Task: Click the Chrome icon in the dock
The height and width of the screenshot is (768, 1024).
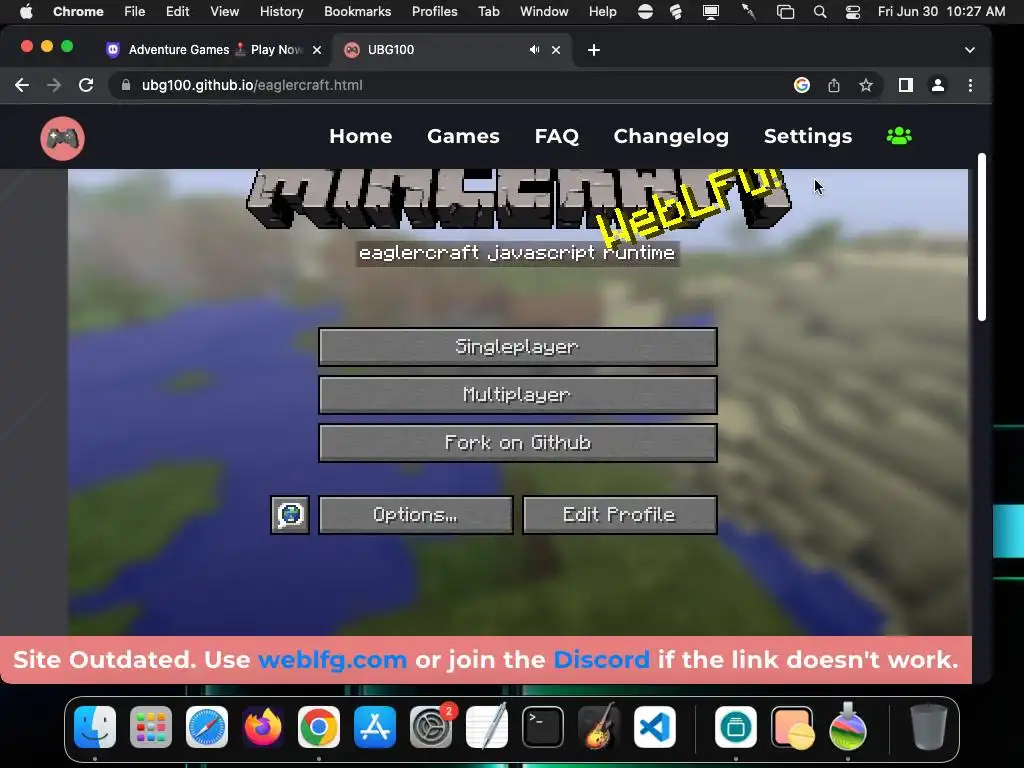Action: click(319, 727)
